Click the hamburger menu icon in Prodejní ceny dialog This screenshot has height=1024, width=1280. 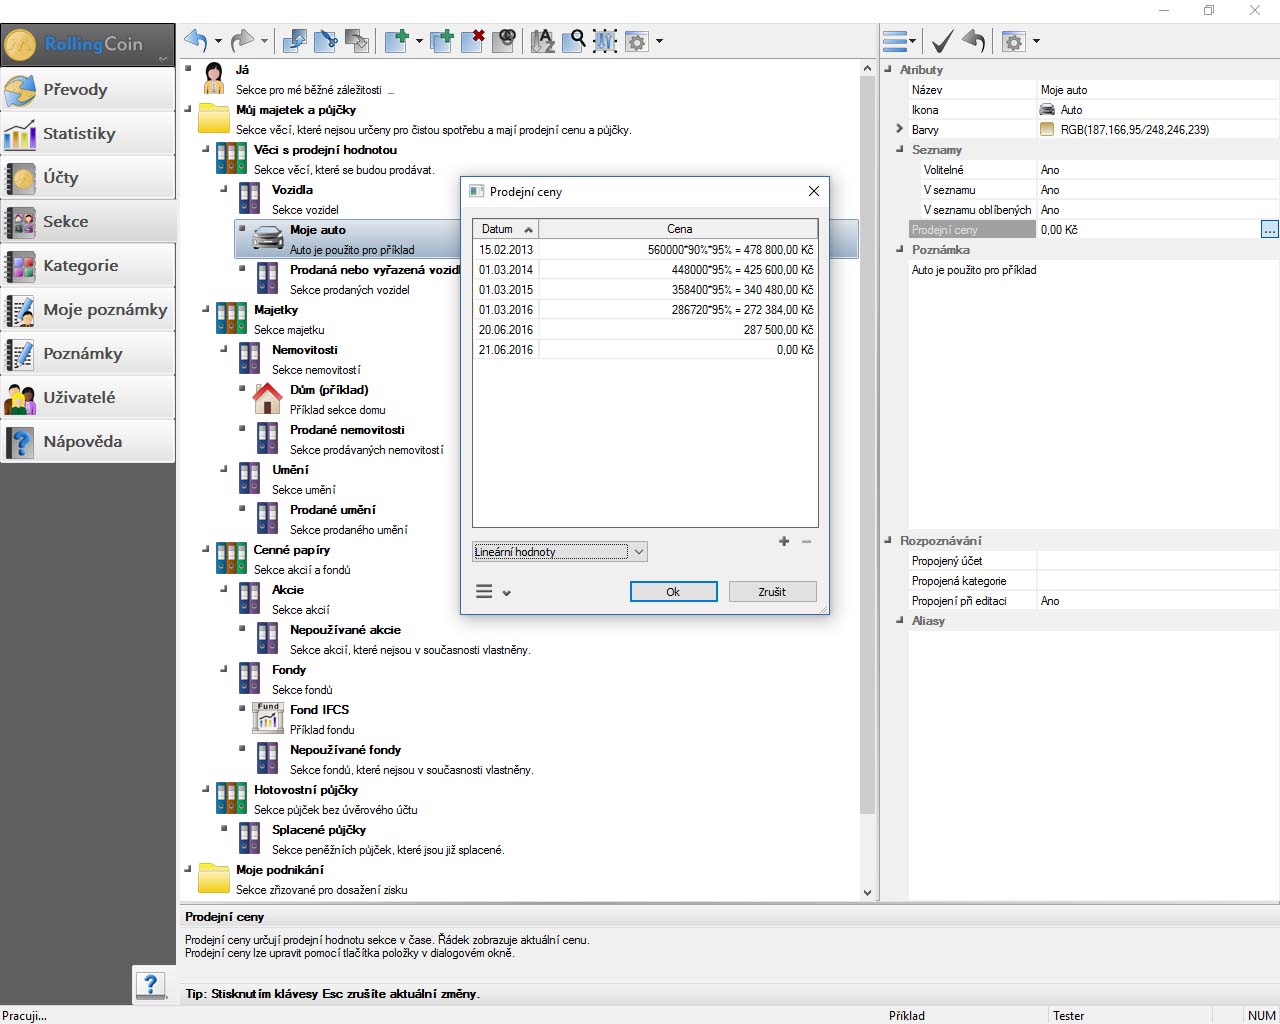point(484,591)
